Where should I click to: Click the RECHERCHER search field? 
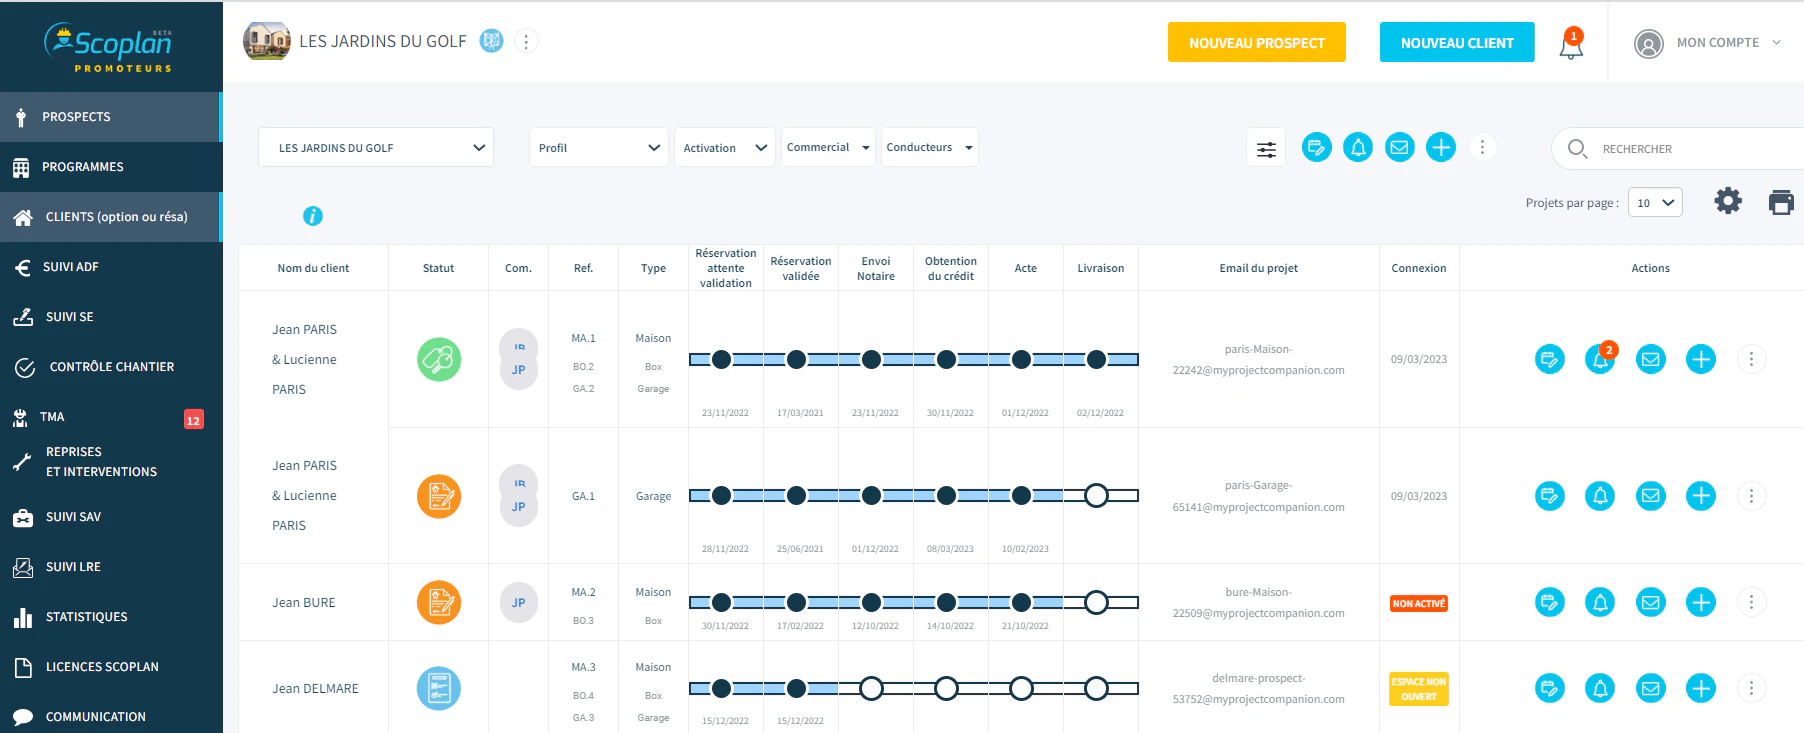(1690, 149)
